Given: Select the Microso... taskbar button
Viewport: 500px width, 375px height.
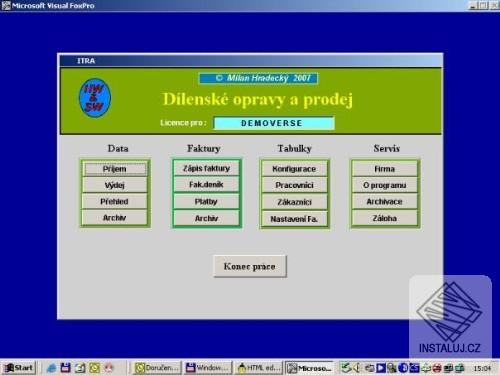Looking at the screenshot, I should pyautogui.click(x=309, y=368).
